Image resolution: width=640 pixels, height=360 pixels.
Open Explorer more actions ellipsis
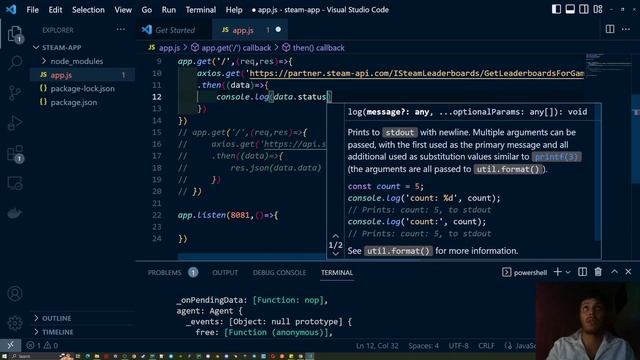coord(121,29)
